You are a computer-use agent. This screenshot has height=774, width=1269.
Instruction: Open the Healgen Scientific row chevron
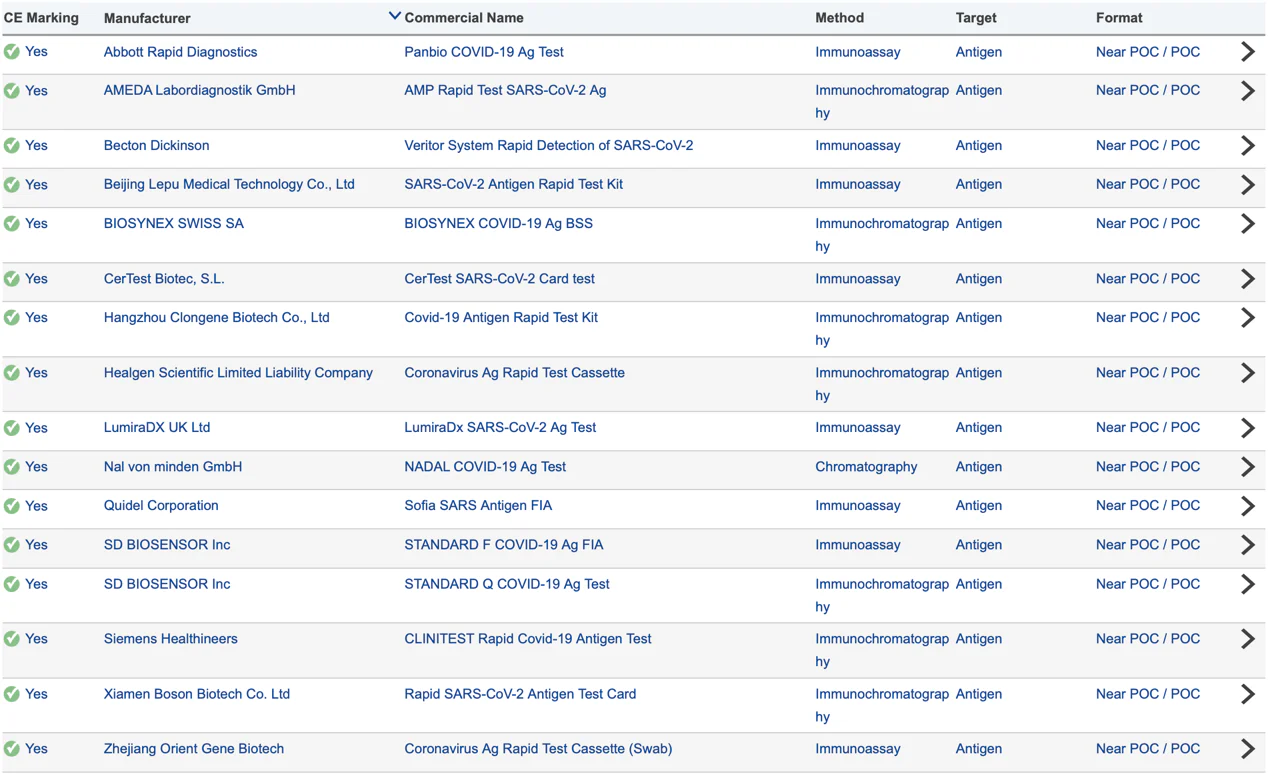pyautogui.click(x=1247, y=373)
